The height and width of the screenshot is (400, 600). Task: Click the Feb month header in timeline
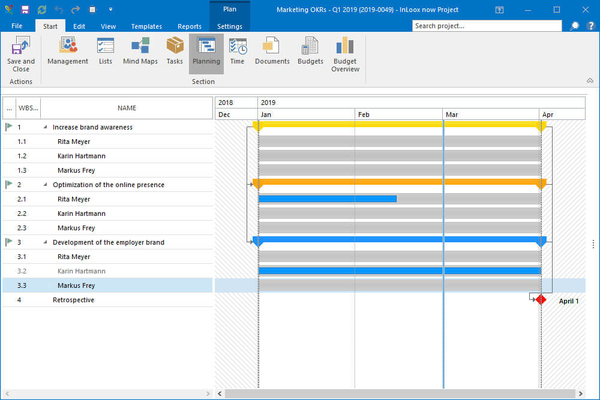tap(398, 114)
